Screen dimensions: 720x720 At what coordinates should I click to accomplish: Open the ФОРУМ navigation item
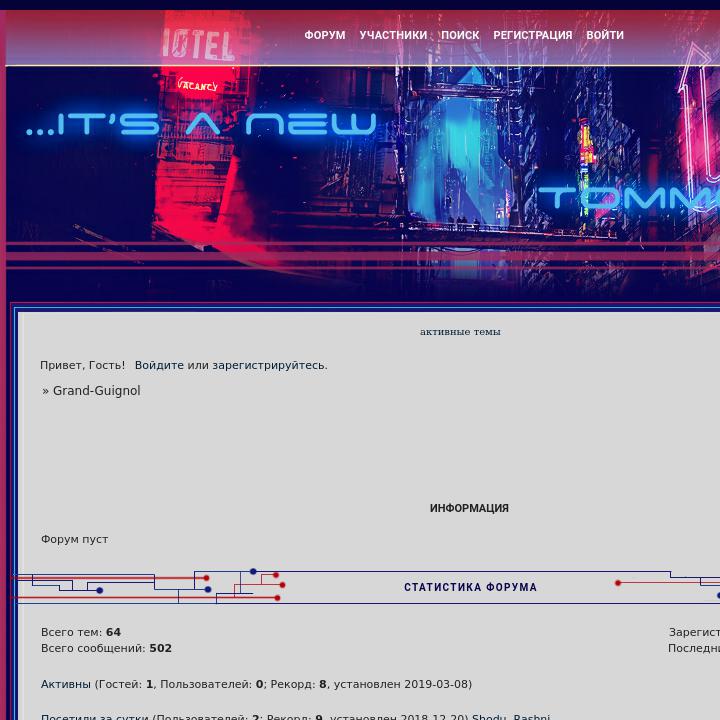point(325,35)
